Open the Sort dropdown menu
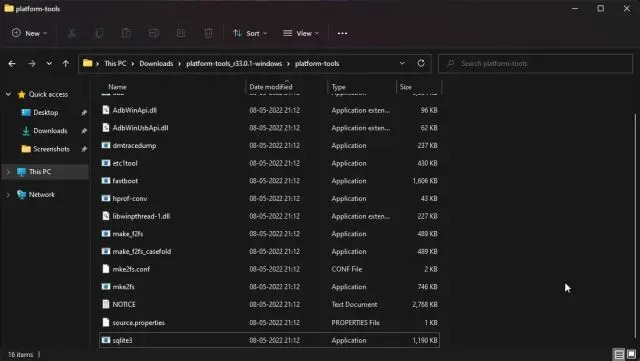This screenshot has width=640, height=361. coord(249,33)
